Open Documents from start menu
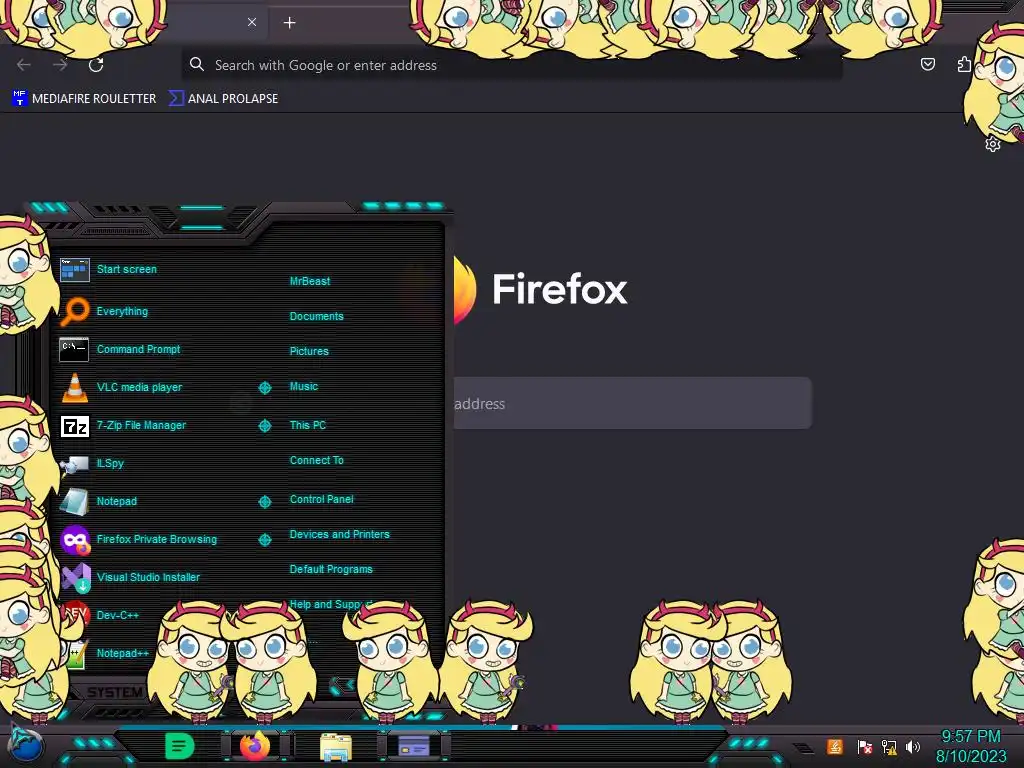The height and width of the screenshot is (768, 1024). 316,316
